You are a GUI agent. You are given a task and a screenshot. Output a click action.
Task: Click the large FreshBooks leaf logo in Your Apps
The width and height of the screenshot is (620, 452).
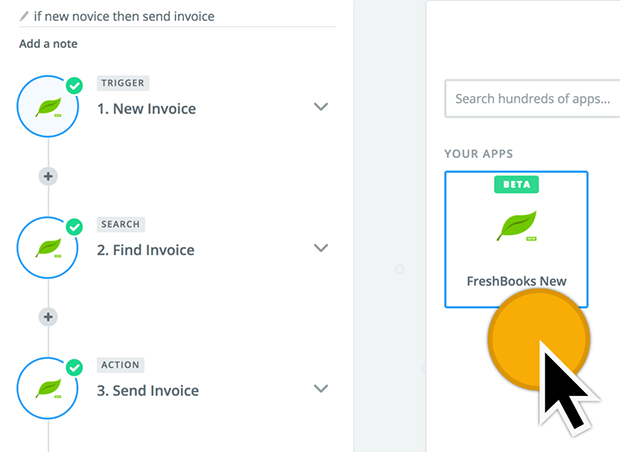[517, 226]
